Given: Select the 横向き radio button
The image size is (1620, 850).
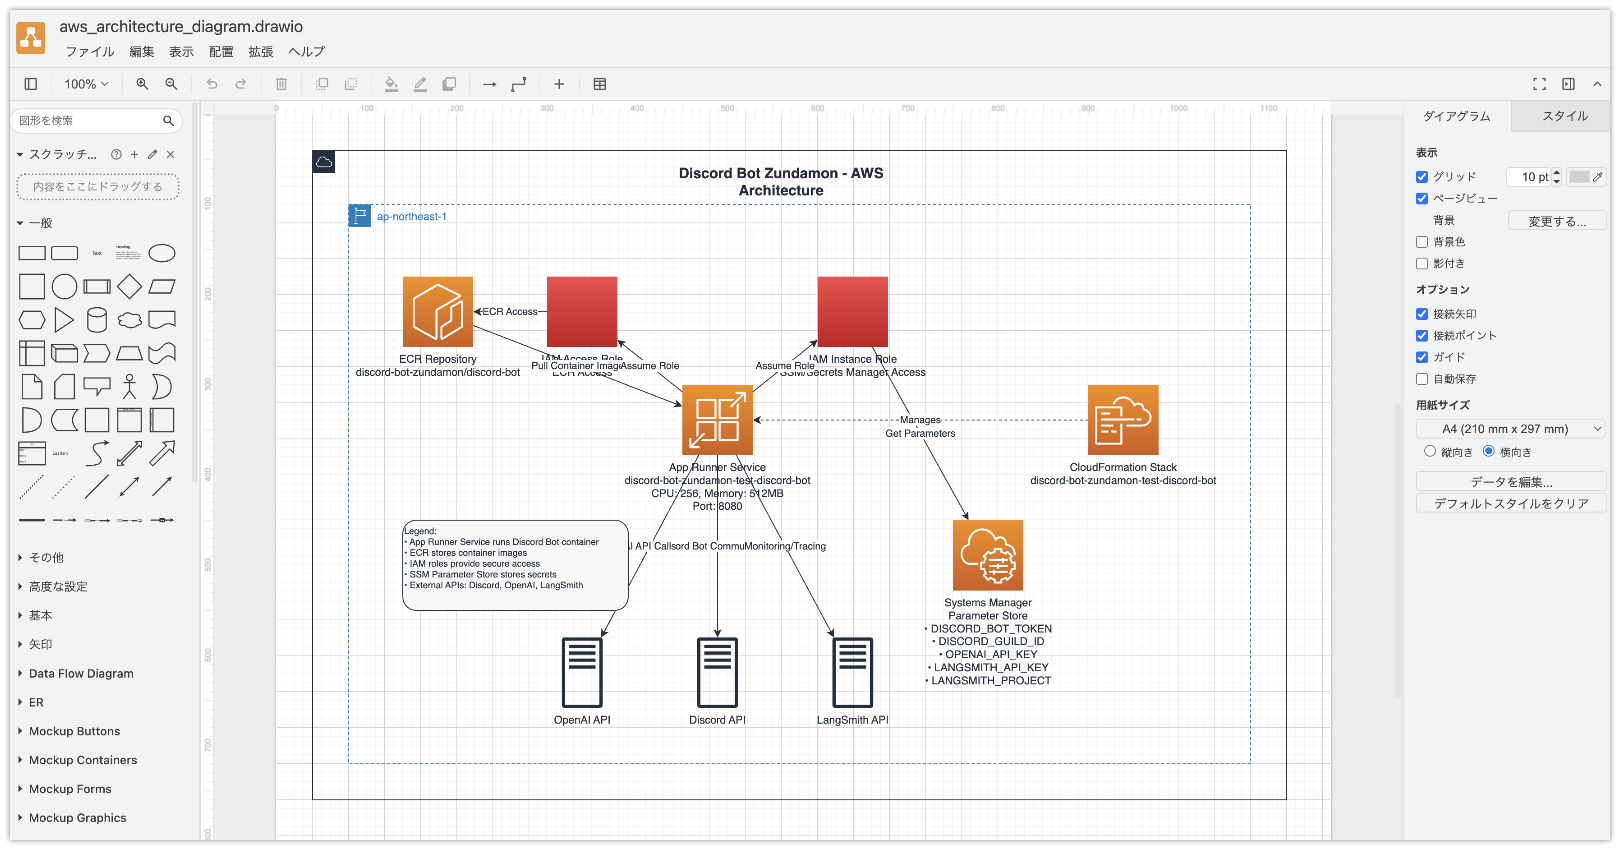Looking at the screenshot, I should [1489, 451].
